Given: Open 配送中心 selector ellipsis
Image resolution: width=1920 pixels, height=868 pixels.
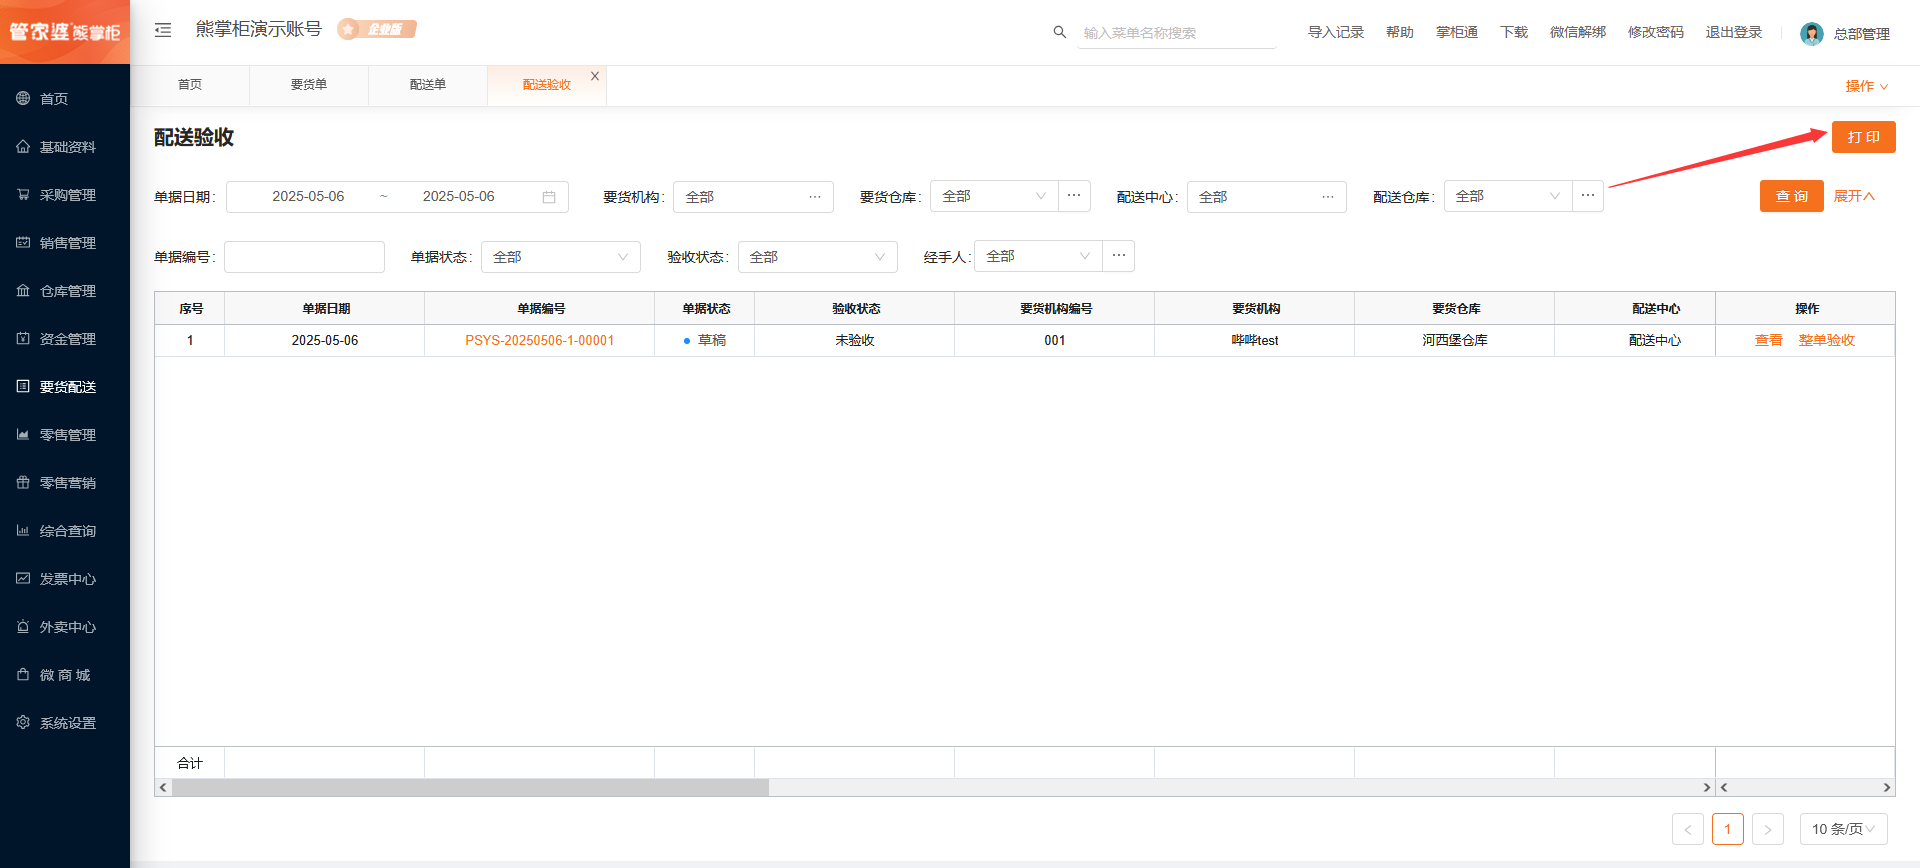Looking at the screenshot, I should [1328, 197].
